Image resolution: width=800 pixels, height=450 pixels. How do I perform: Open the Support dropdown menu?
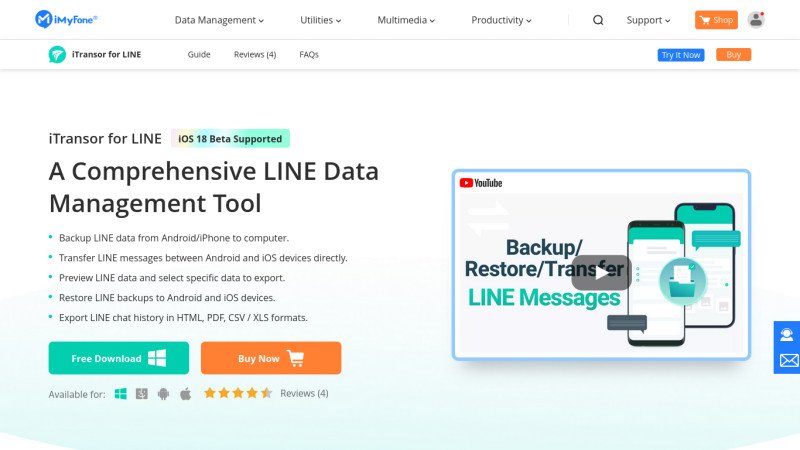point(648,20)
